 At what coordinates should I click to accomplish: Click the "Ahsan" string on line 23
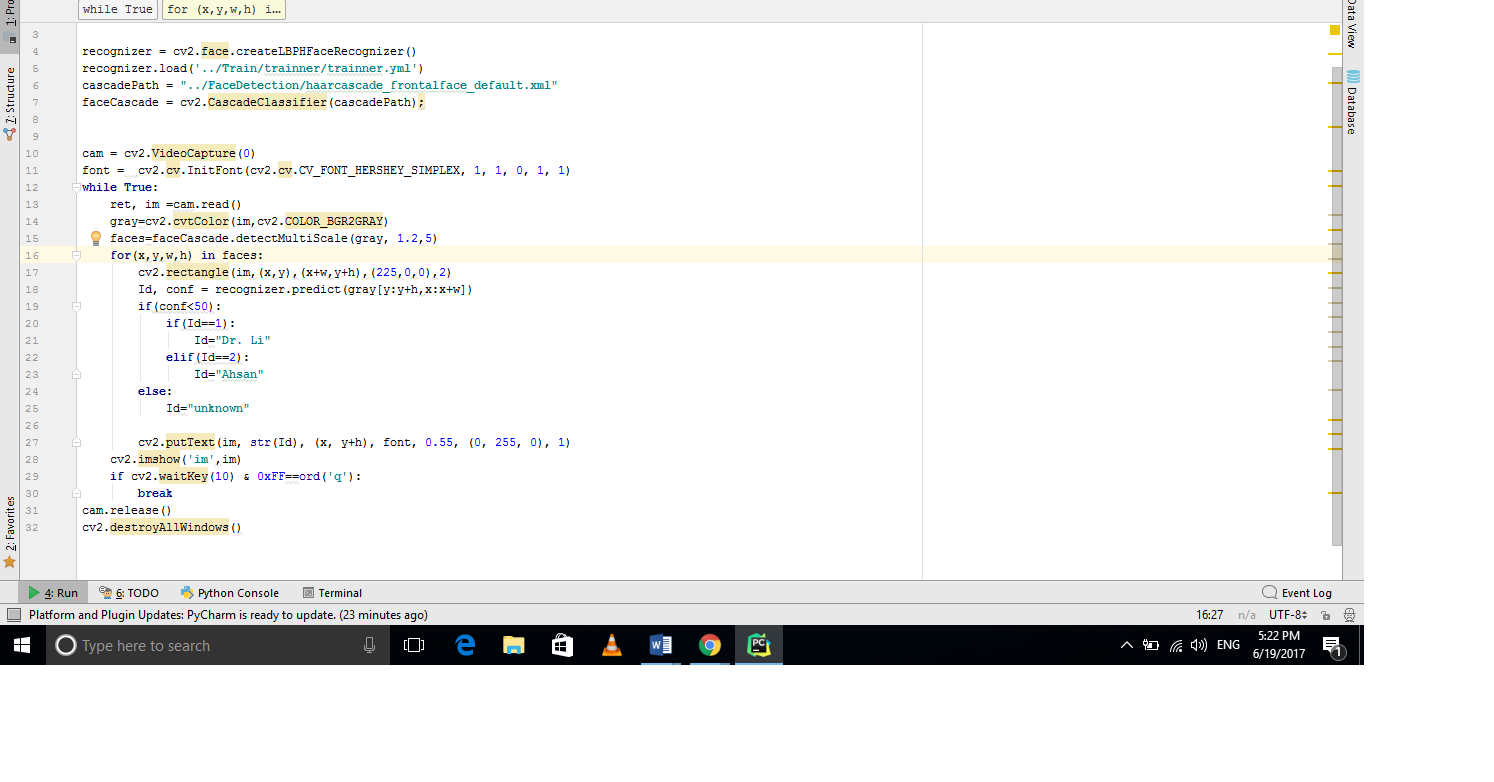point(243,374)
